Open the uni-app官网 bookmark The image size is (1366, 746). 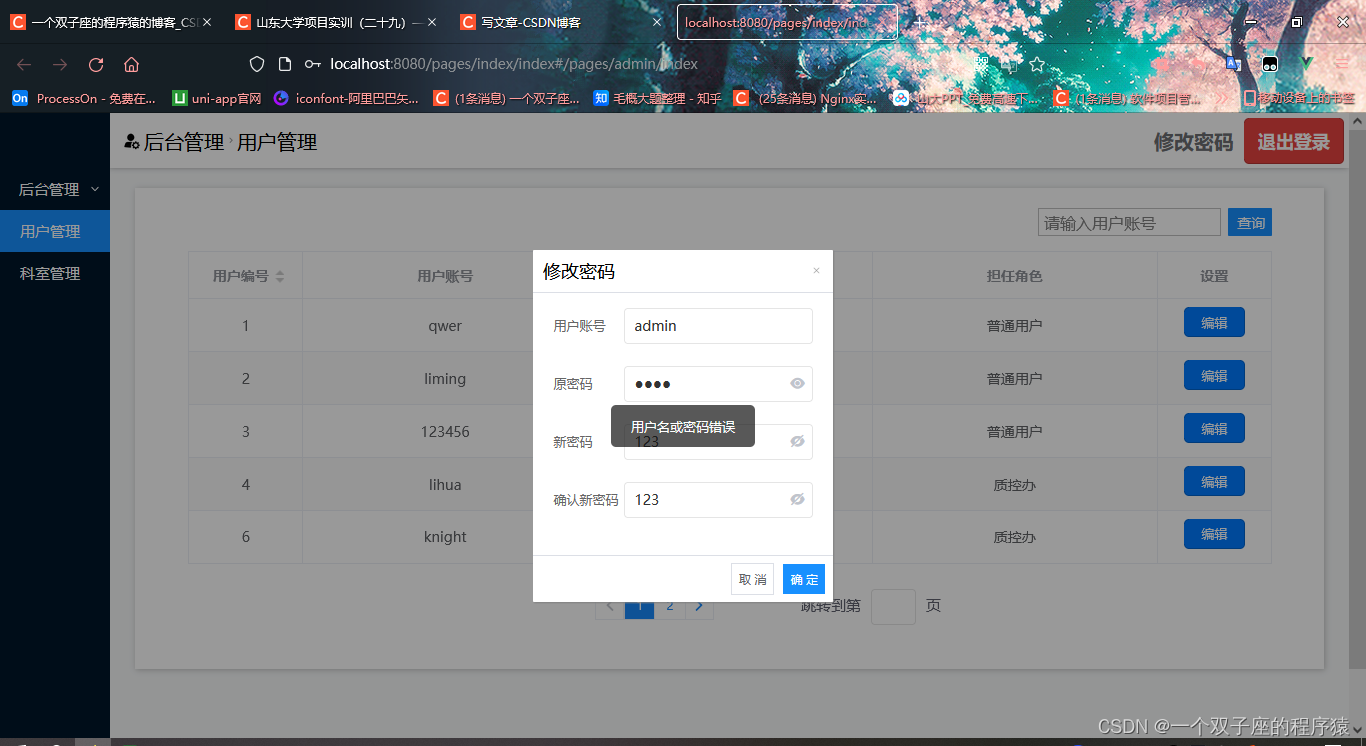[x=217, y=98]
